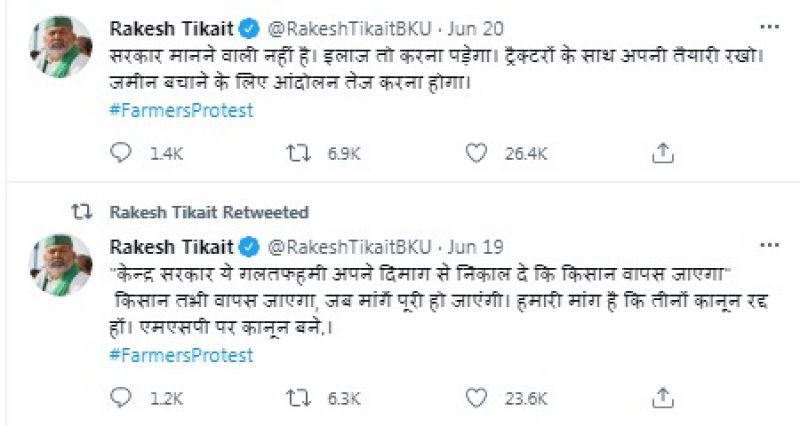Like the Jun 19 tweet
The image size is (800, 426).
tap(477, 397)
